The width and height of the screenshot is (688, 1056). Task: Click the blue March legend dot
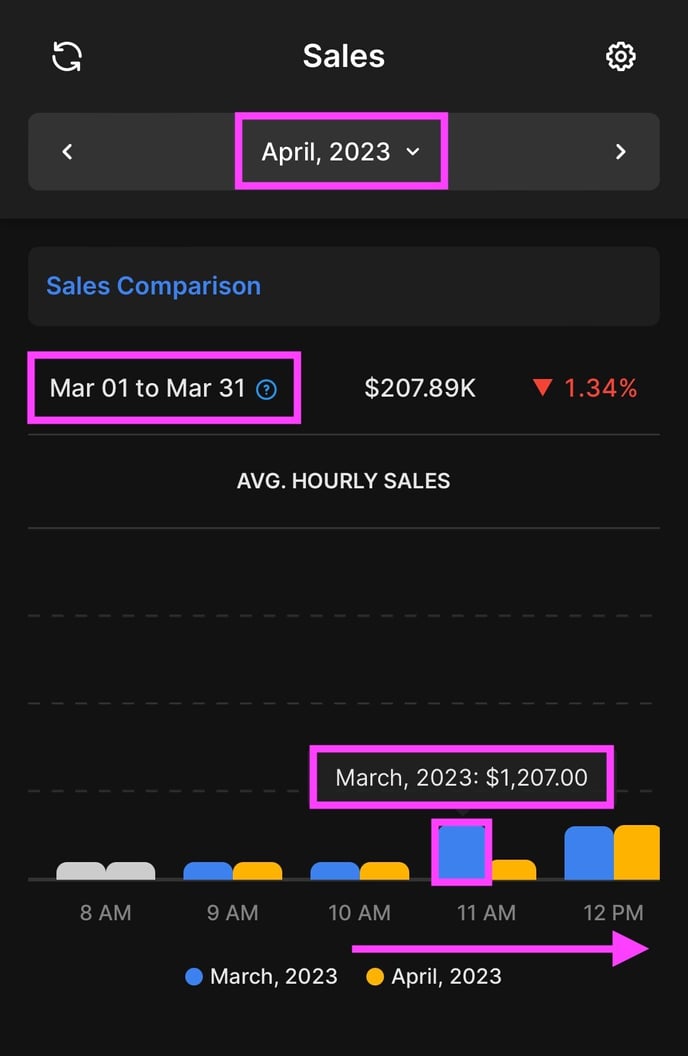194,977
